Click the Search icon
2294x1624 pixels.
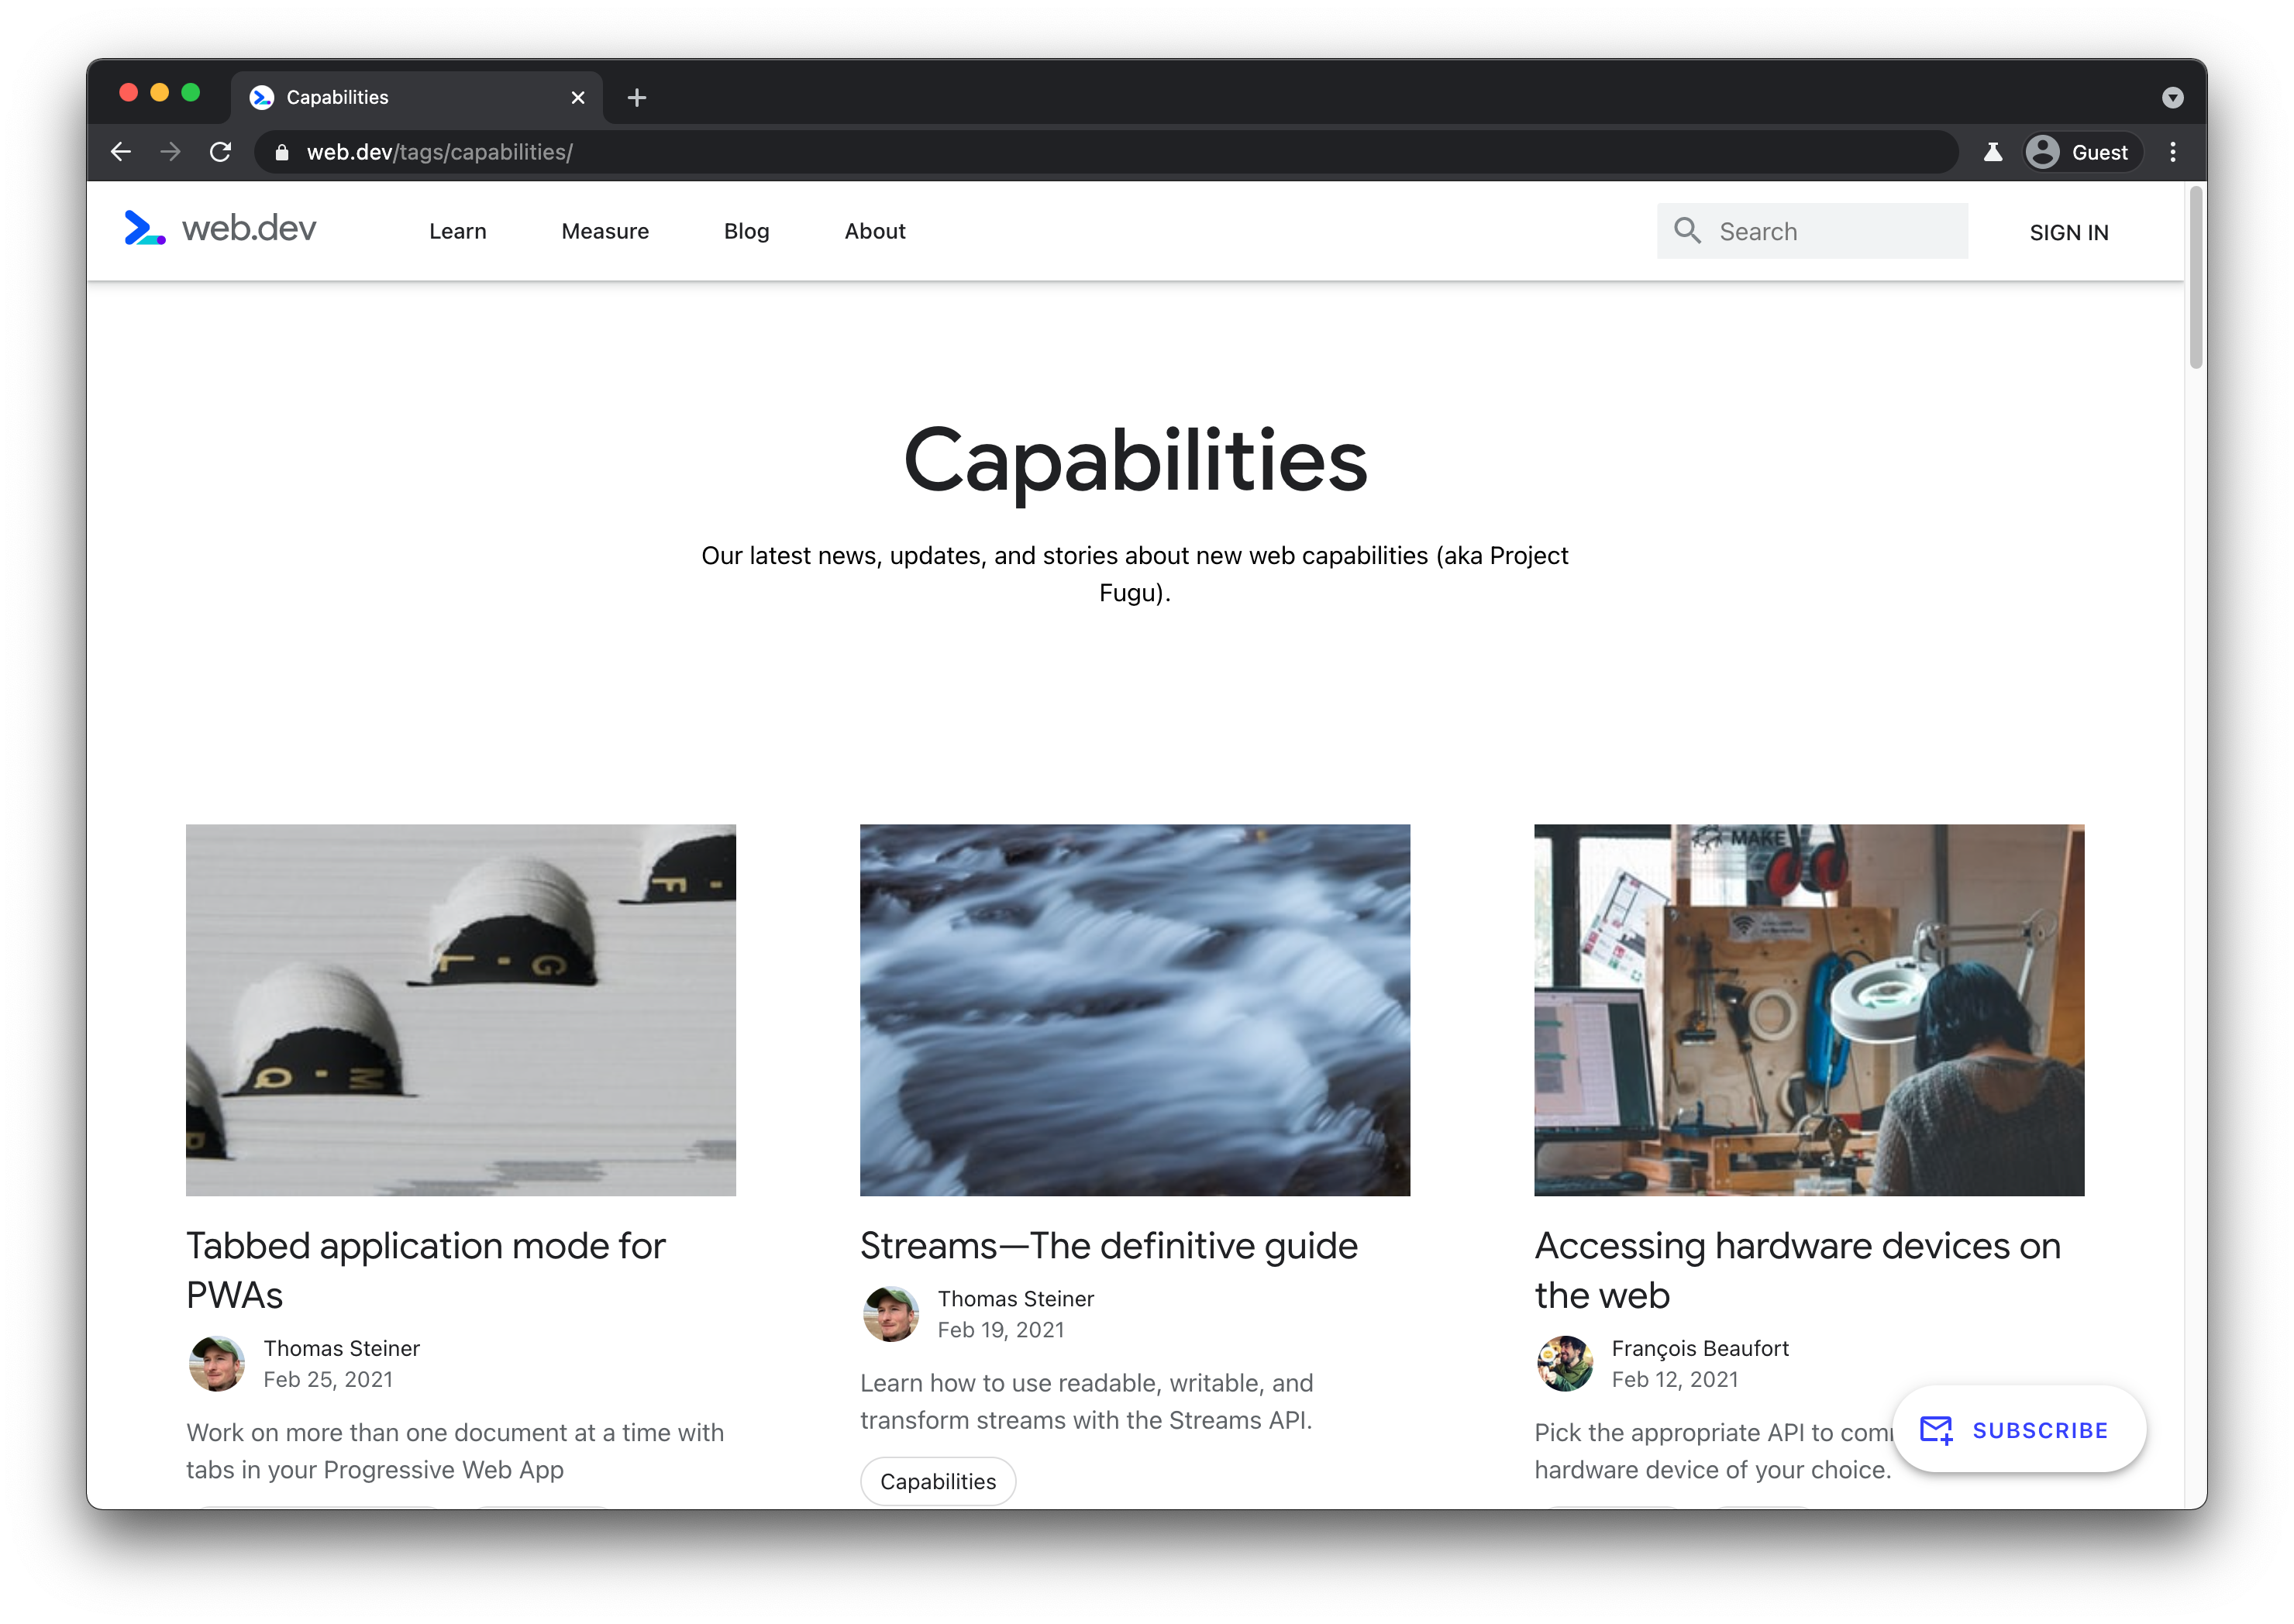coord(1687,230)
